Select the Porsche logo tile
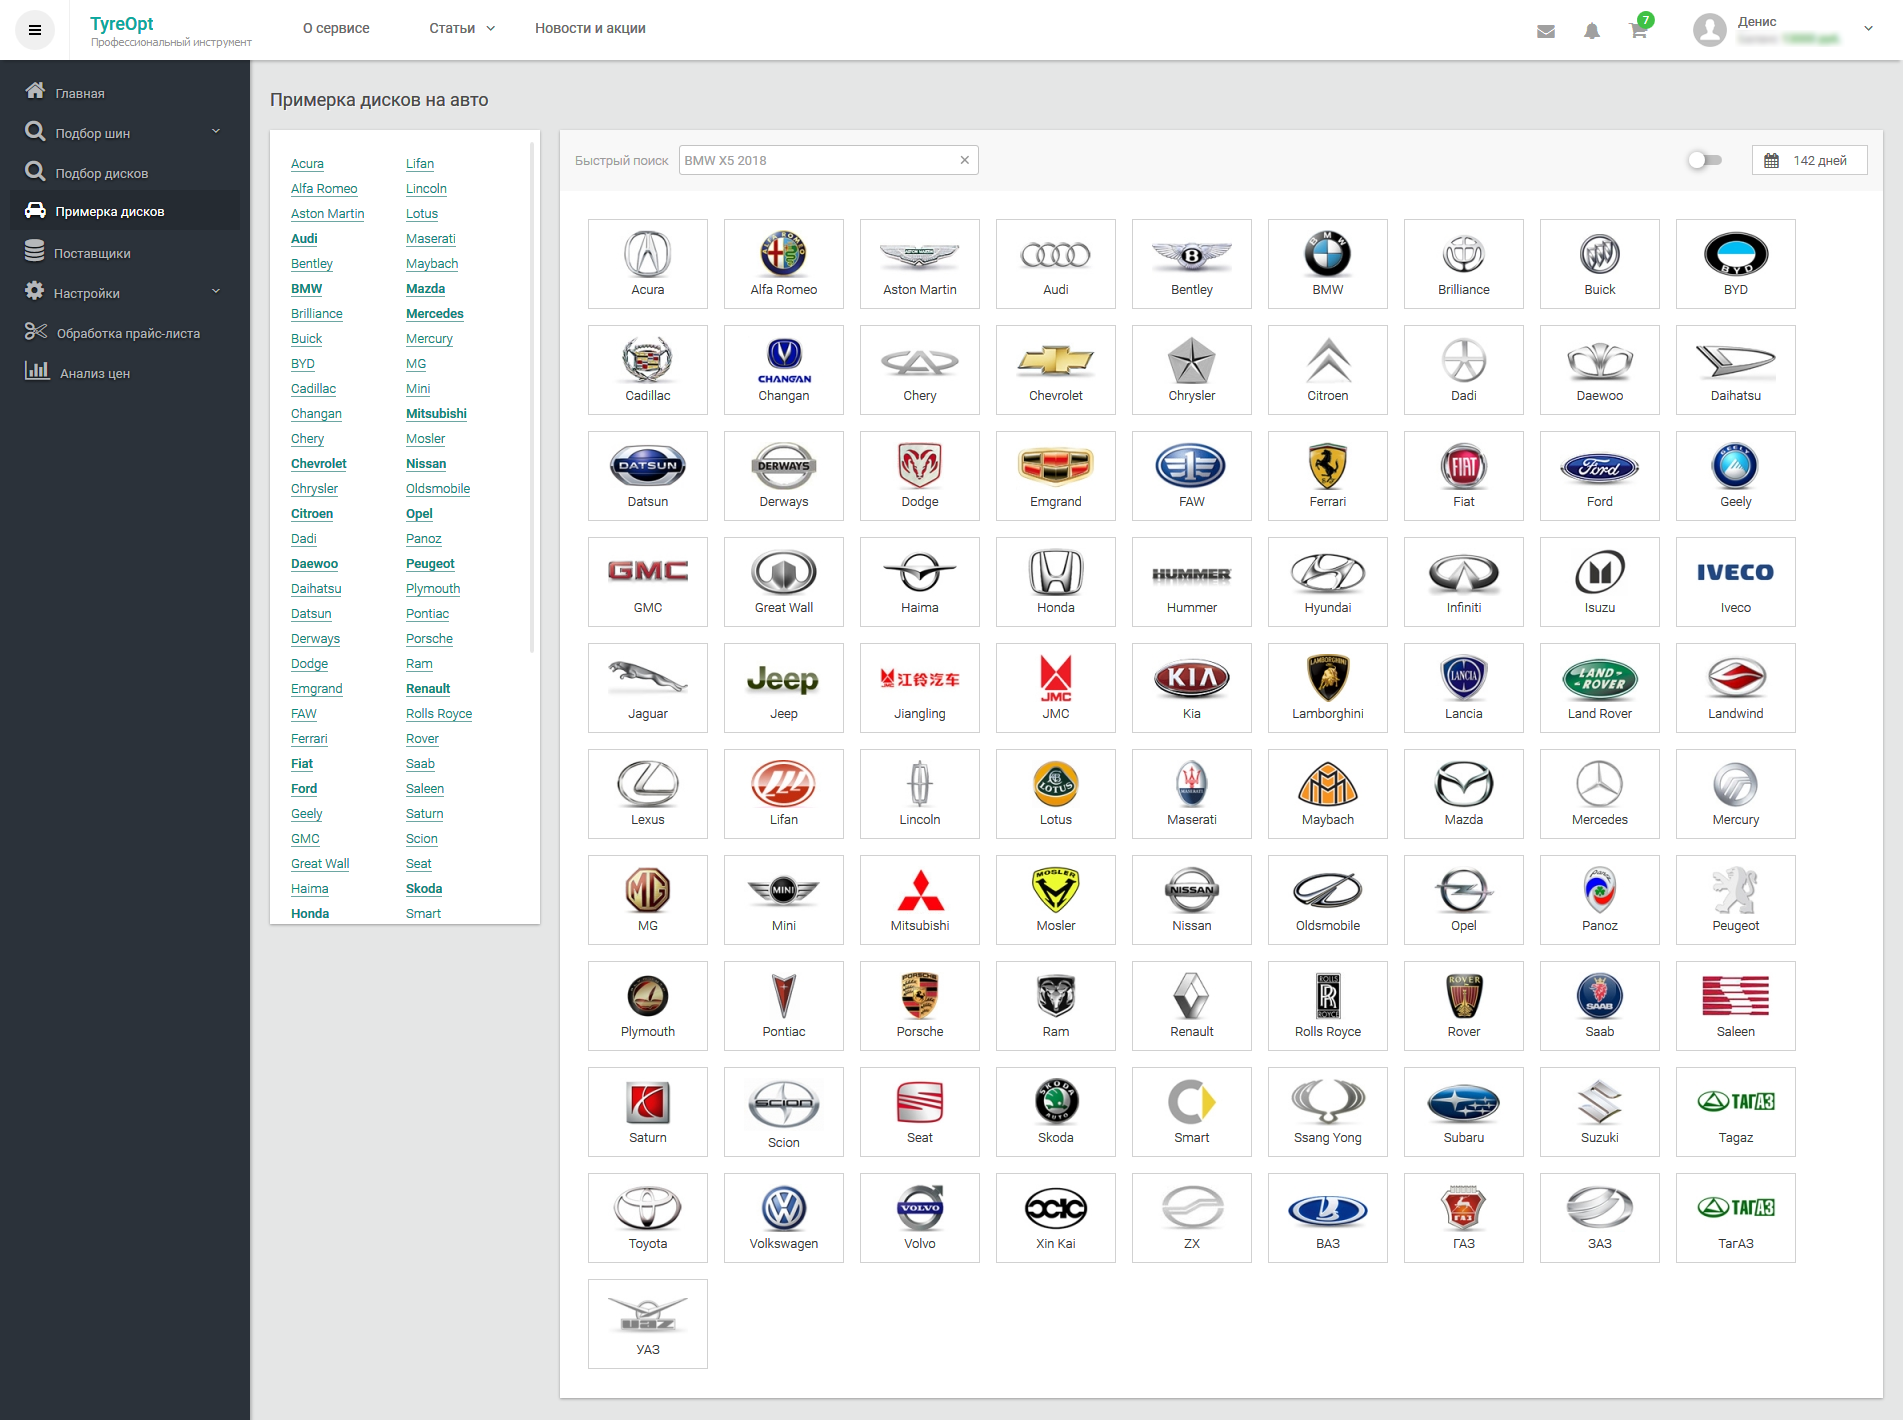Image resolution: width=1903 pixels, height=1420 pixels. (920, 1006)
